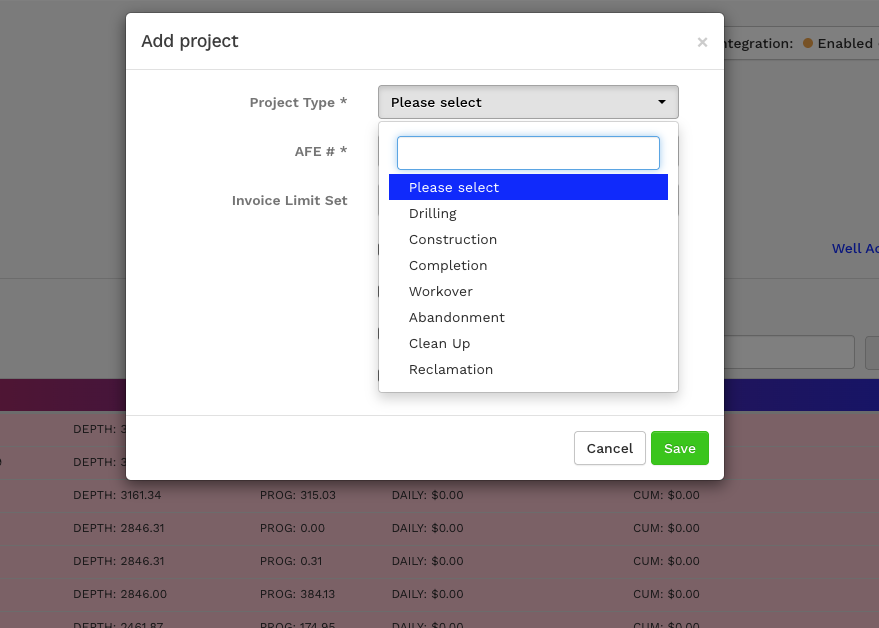Choose Workover as the project type
Screen dimensions: 879x628
[441, 291]
